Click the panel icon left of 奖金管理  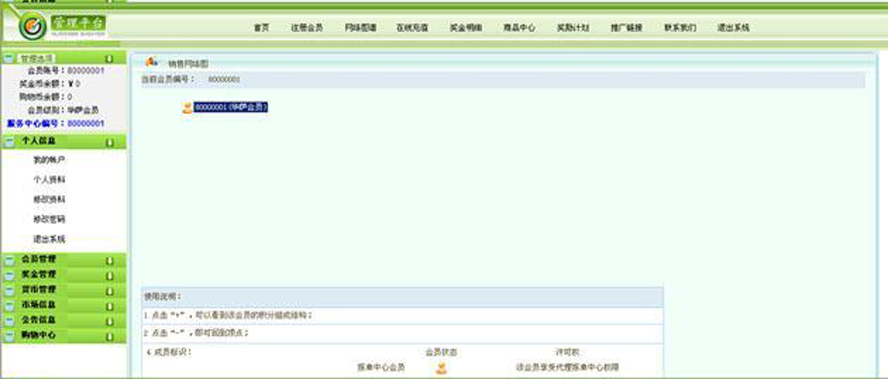(9, 275)
